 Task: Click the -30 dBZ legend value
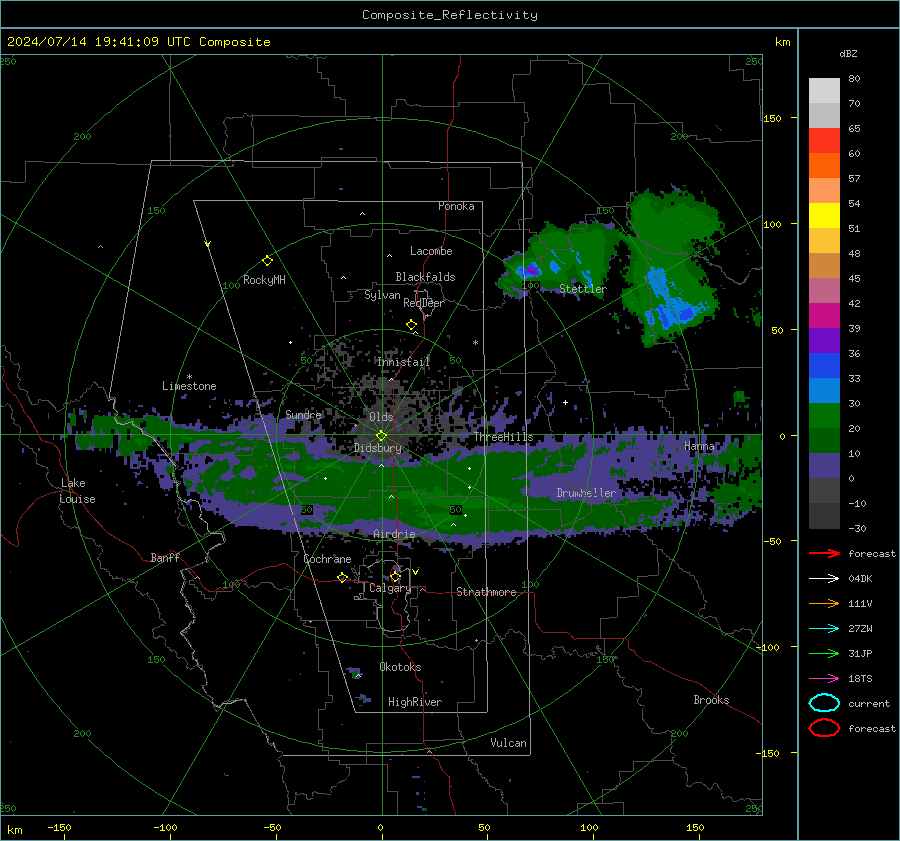click(858, 528)
